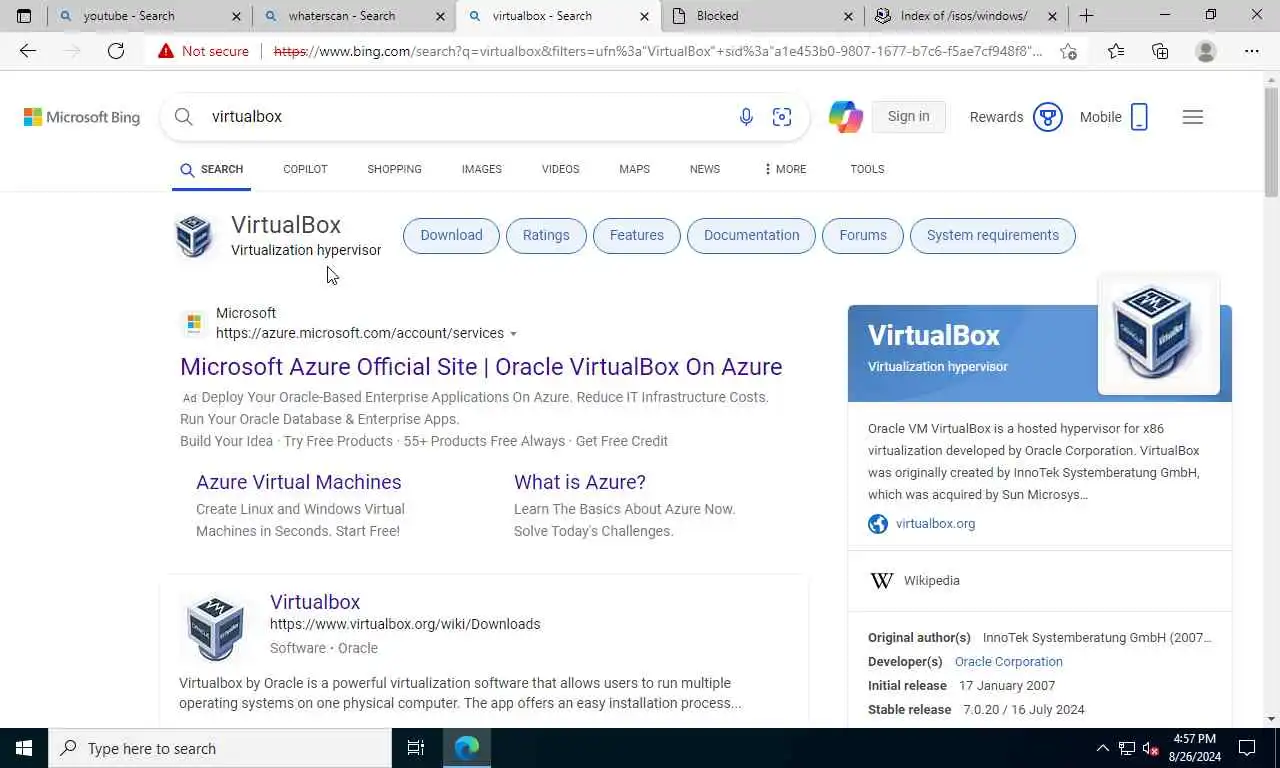This screenshot has height=768, width=1280.
Task: Reload the page with Refresh icon
Action: pos(116,51)
